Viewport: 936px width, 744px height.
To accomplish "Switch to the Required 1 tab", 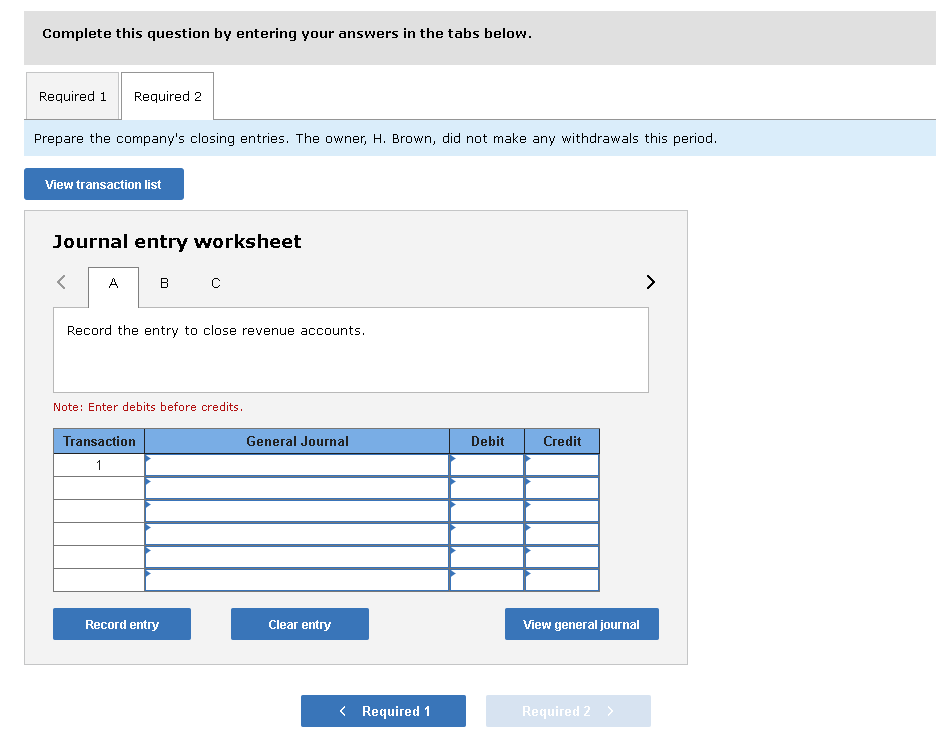I will [x=72, y=96].
